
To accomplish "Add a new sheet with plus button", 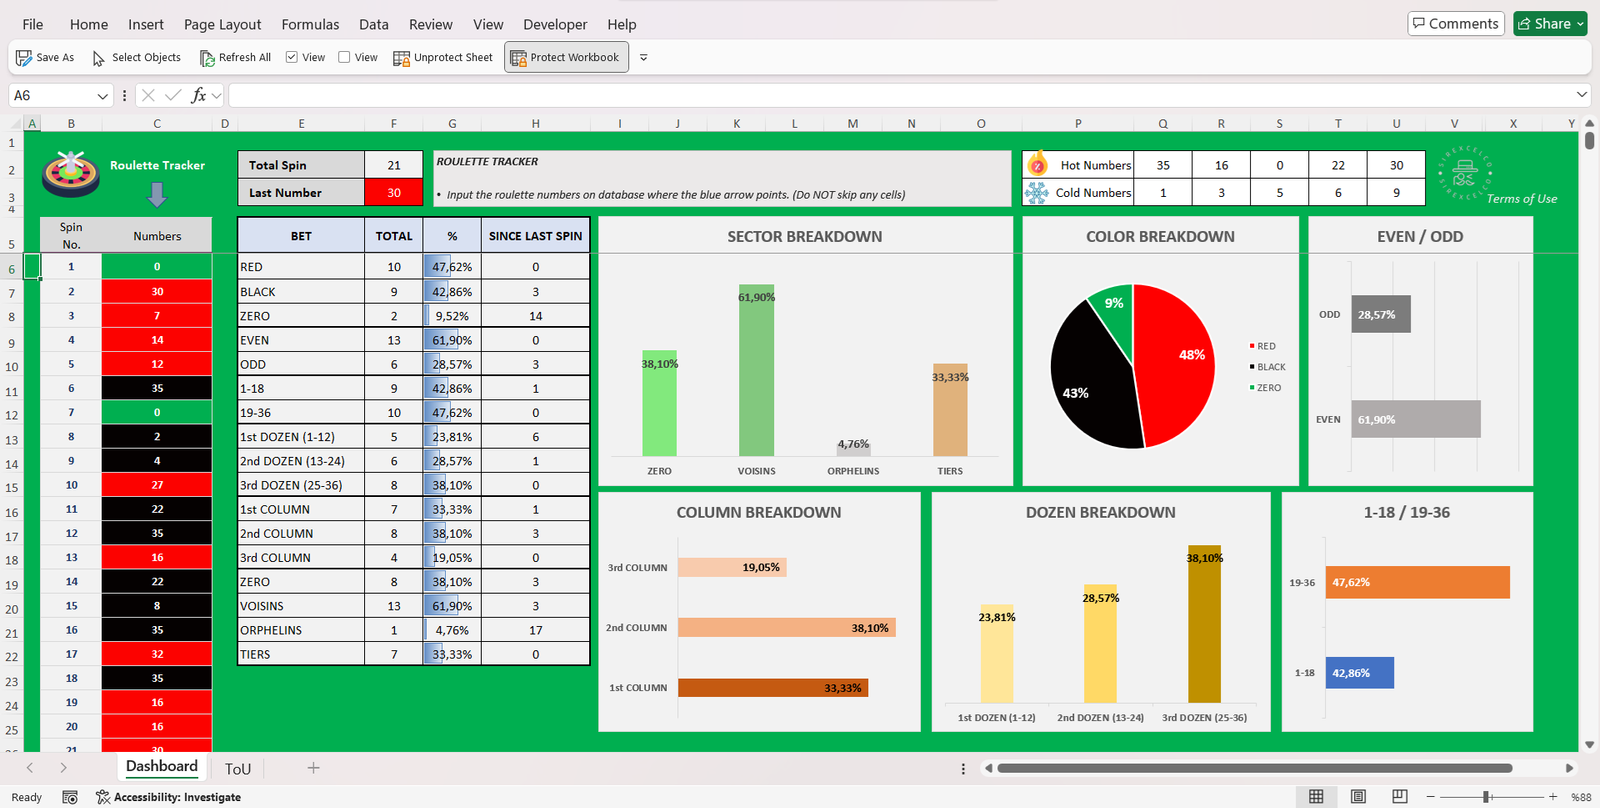I will [313, 768].
